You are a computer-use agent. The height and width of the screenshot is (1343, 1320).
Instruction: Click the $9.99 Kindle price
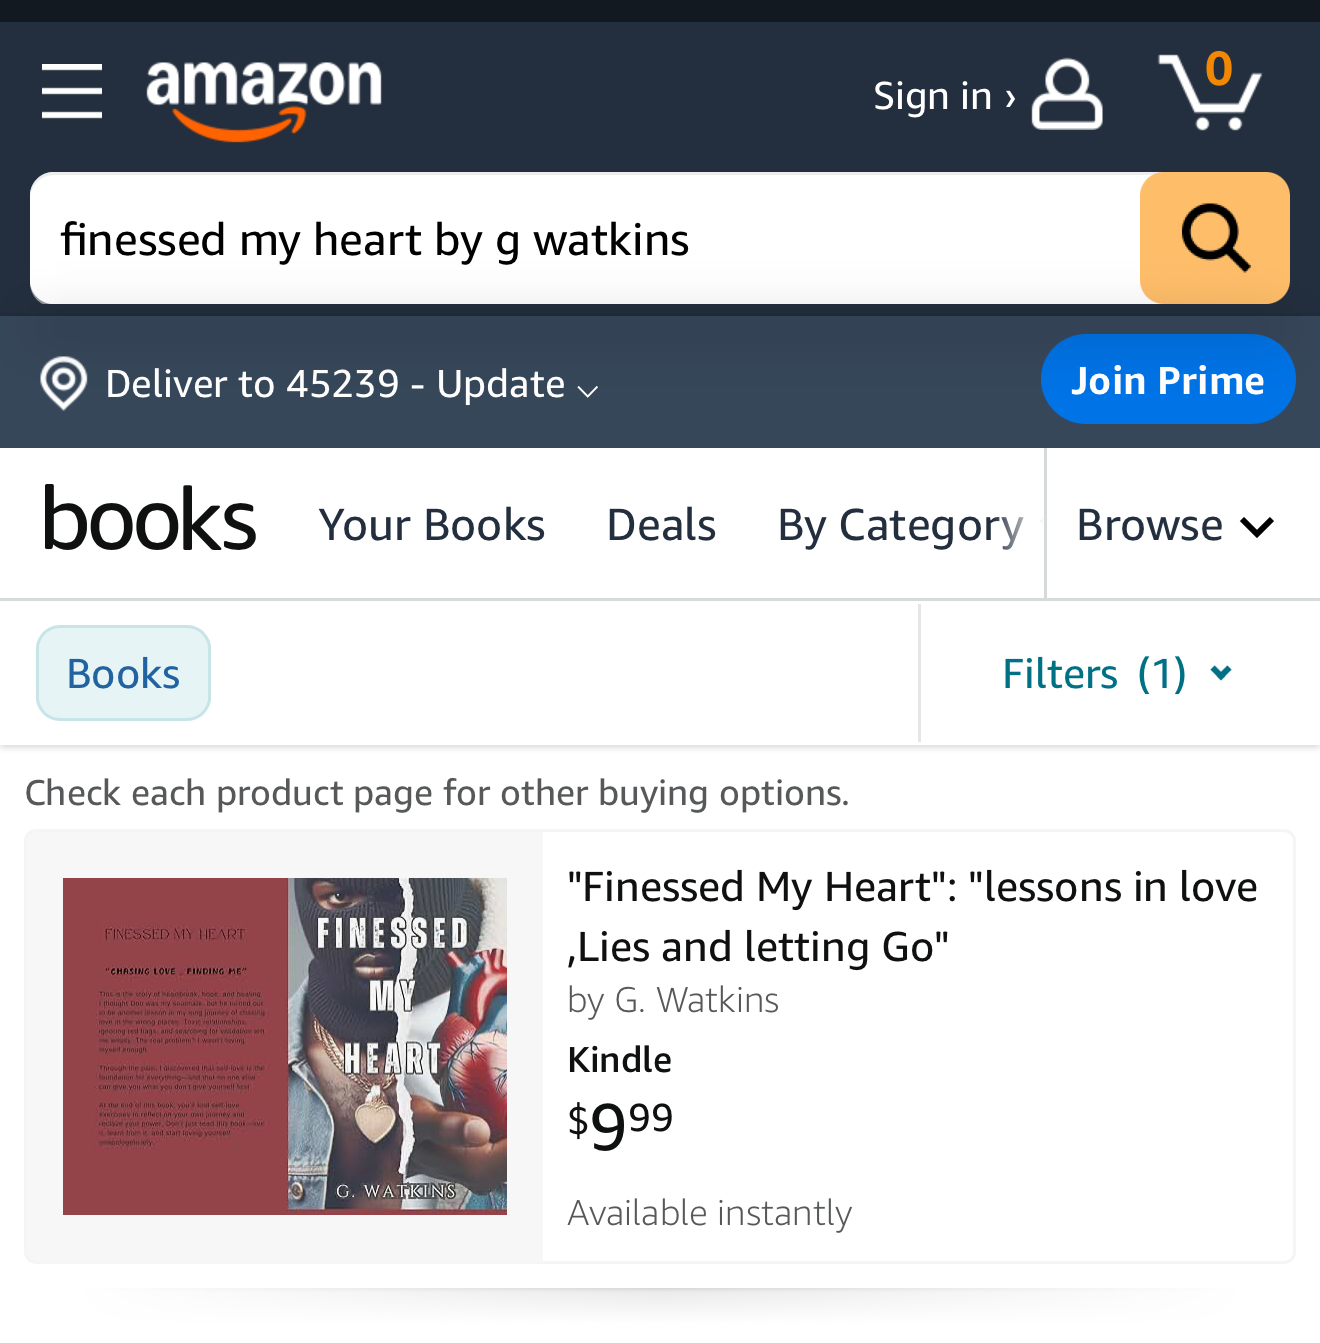tap(620, 1123)
